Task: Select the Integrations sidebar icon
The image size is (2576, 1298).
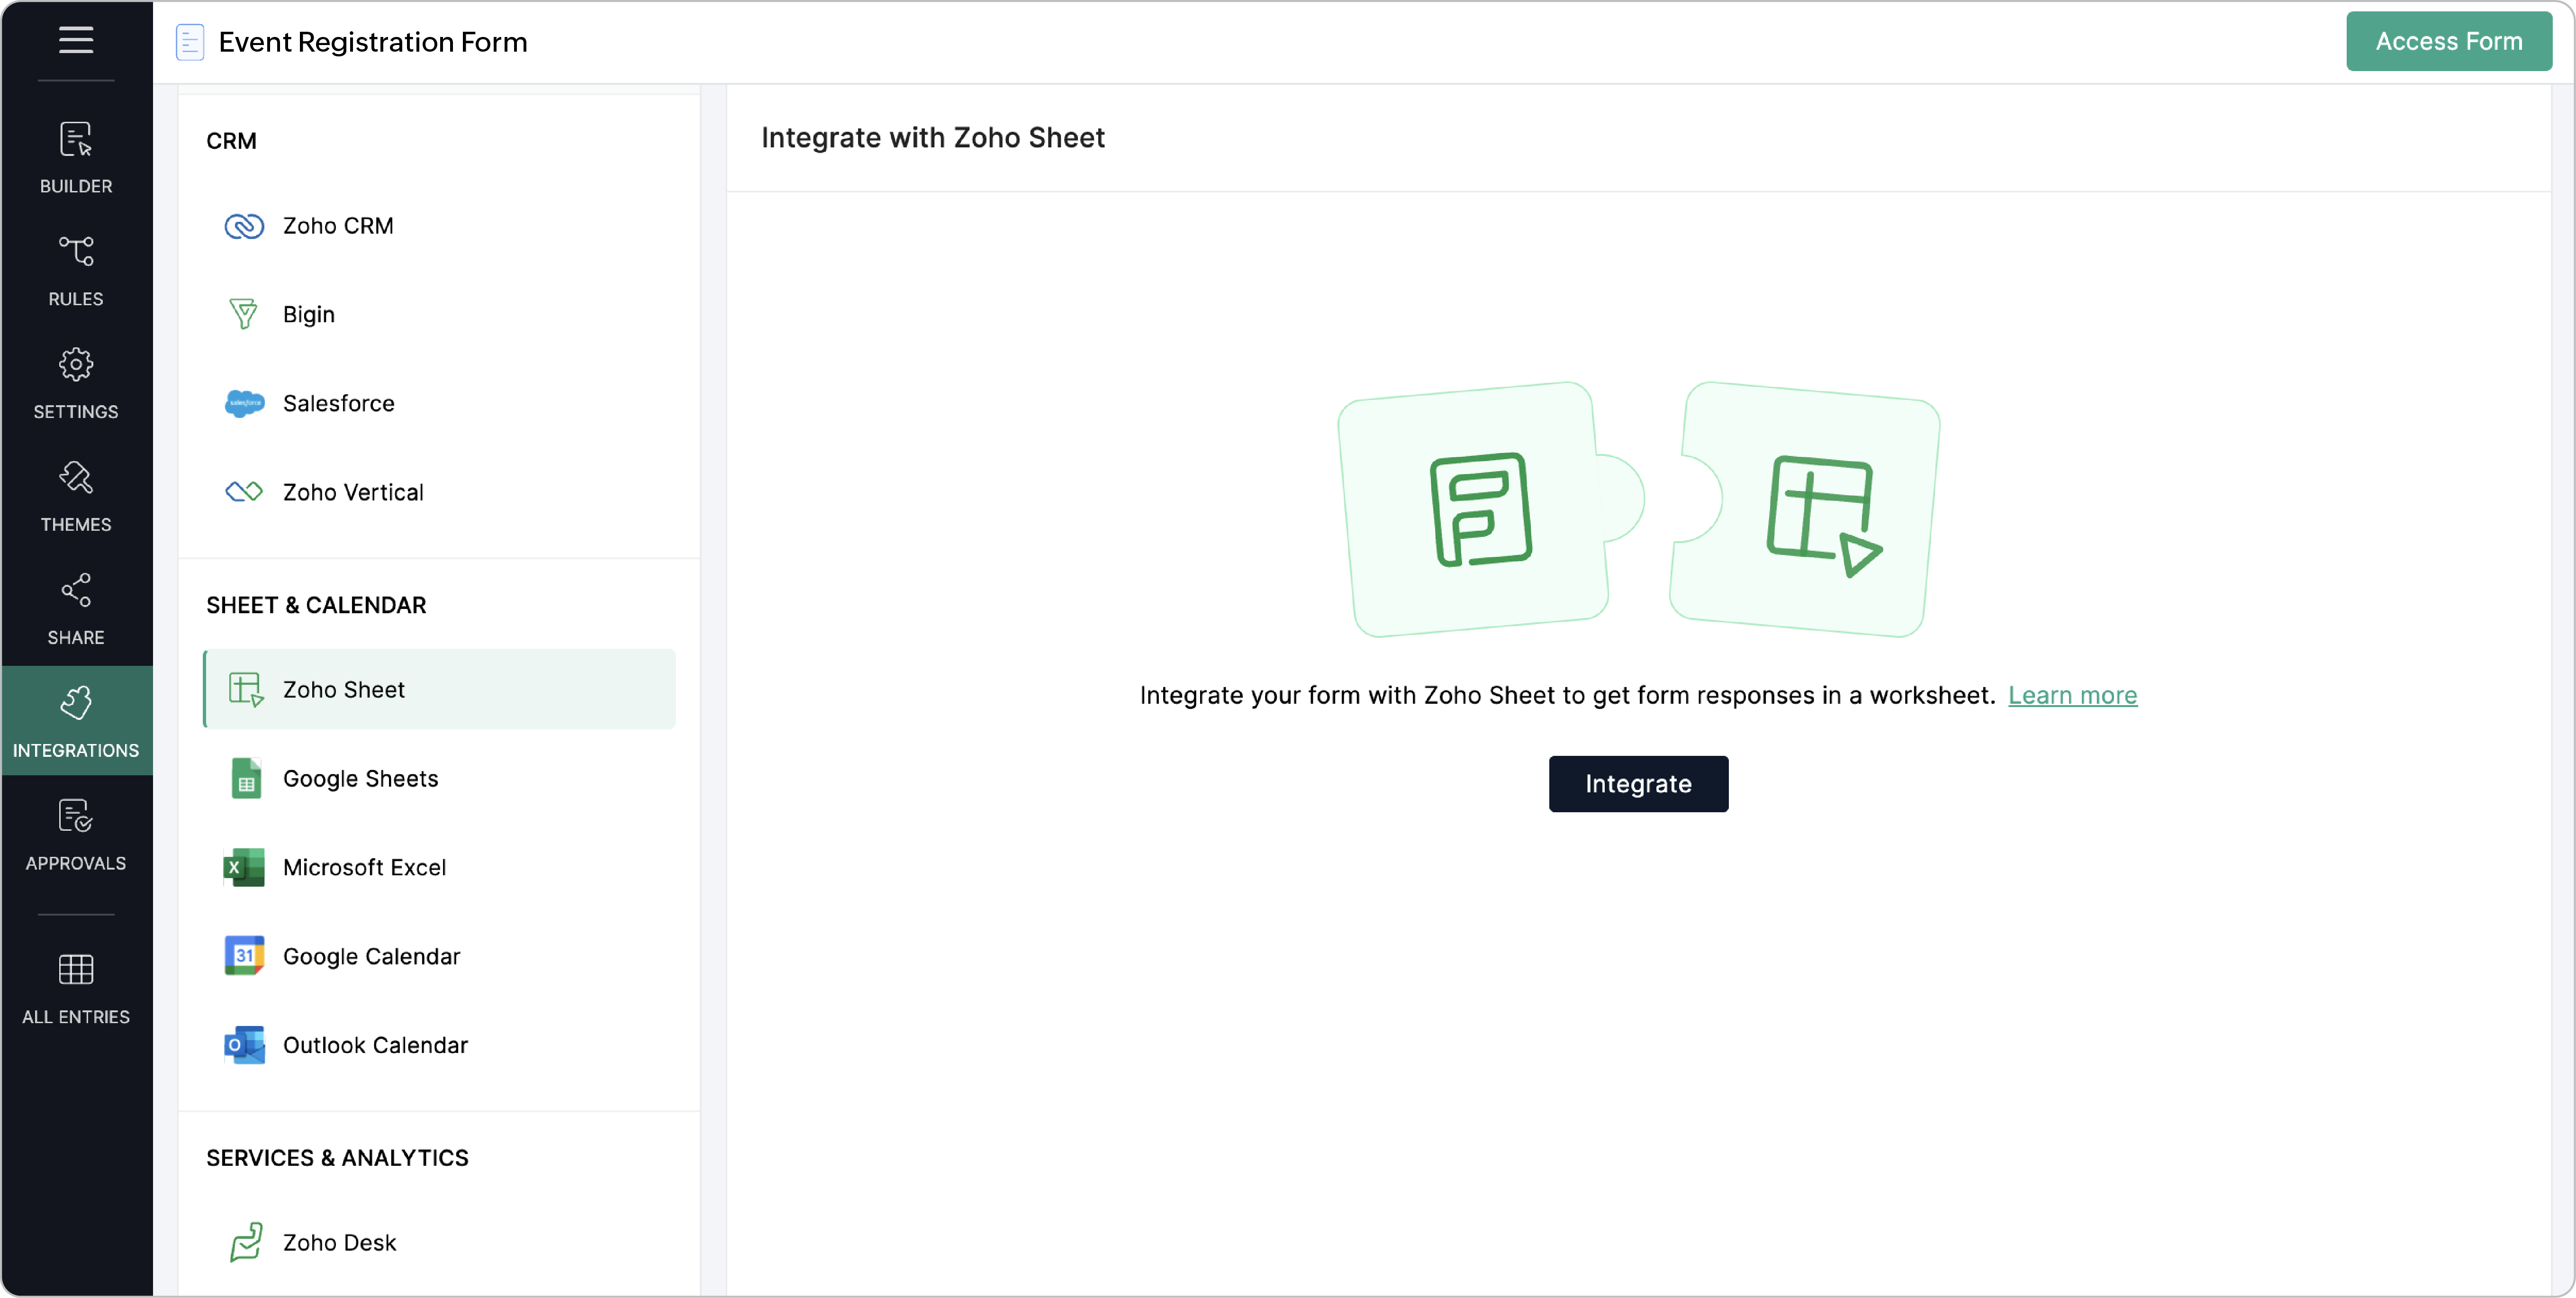Action: tap(76, 720)
